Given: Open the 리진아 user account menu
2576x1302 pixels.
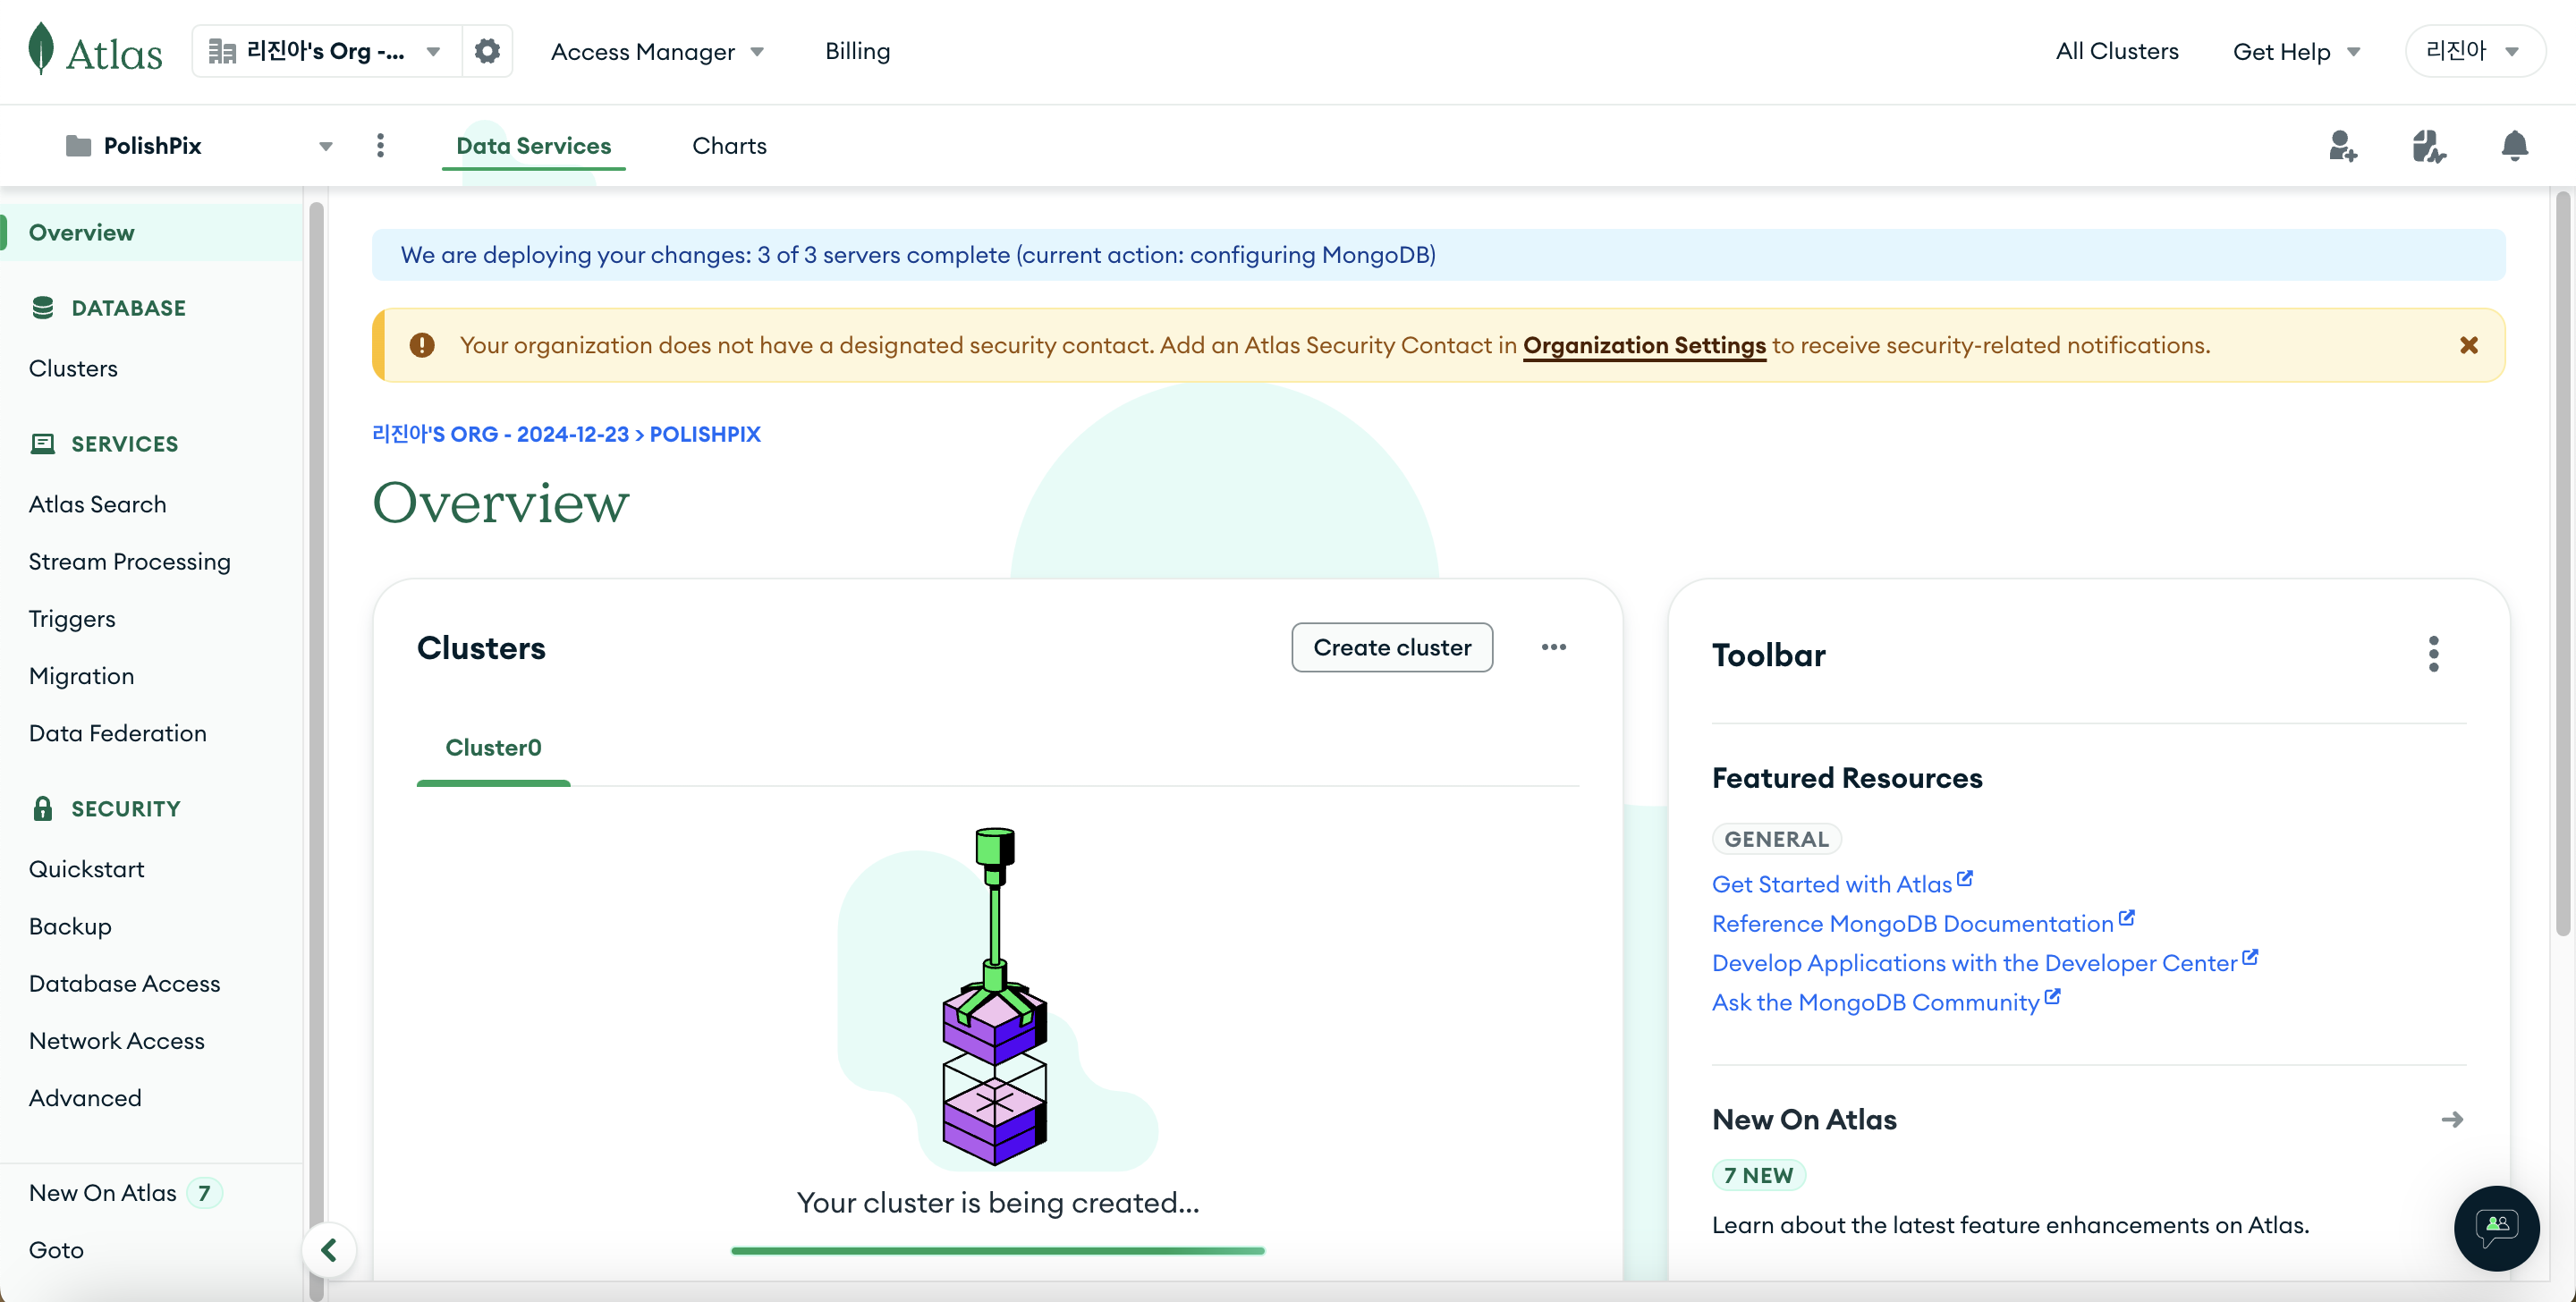Looking at the screenshot, I should pos(2474,51).
